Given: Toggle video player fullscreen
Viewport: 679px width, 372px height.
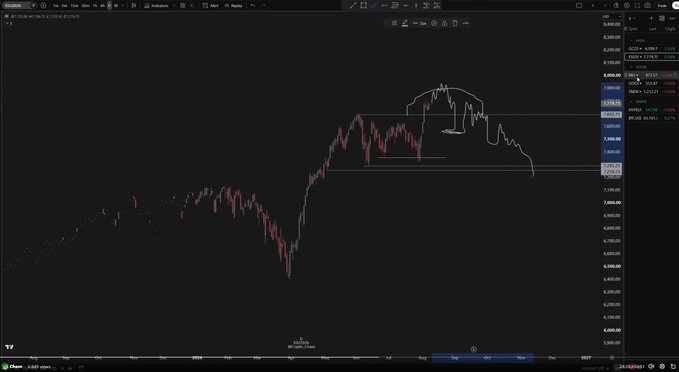Looking at the screenshot, I should pos(673,367).
